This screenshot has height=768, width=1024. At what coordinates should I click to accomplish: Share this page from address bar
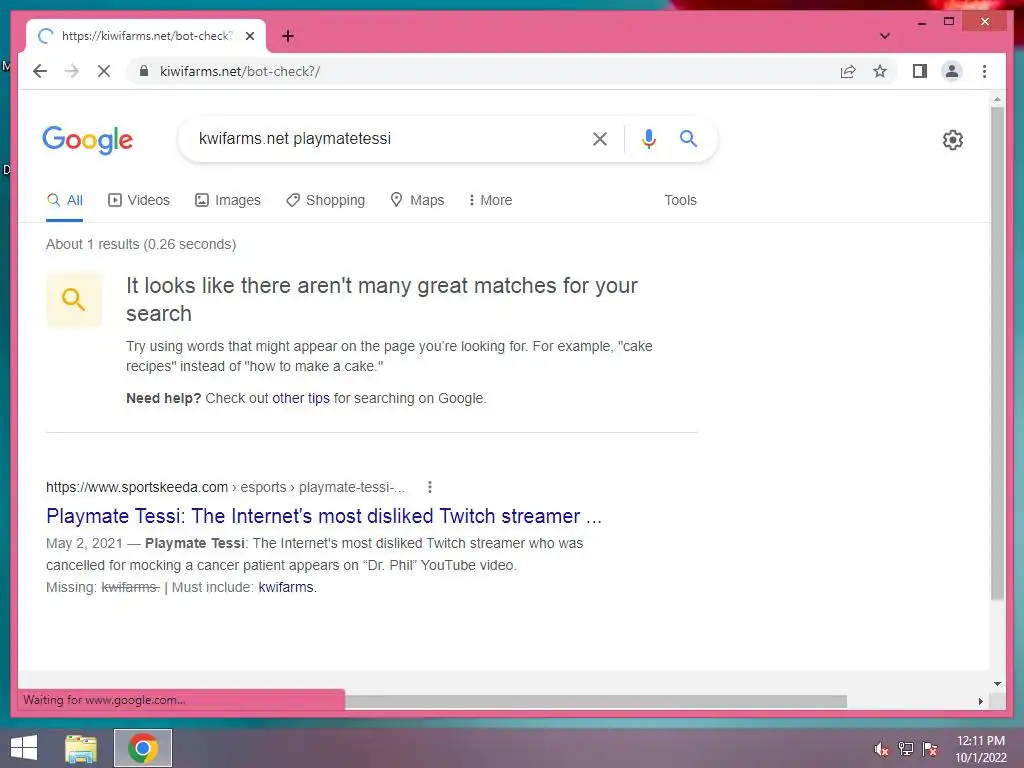coord(848,71)
